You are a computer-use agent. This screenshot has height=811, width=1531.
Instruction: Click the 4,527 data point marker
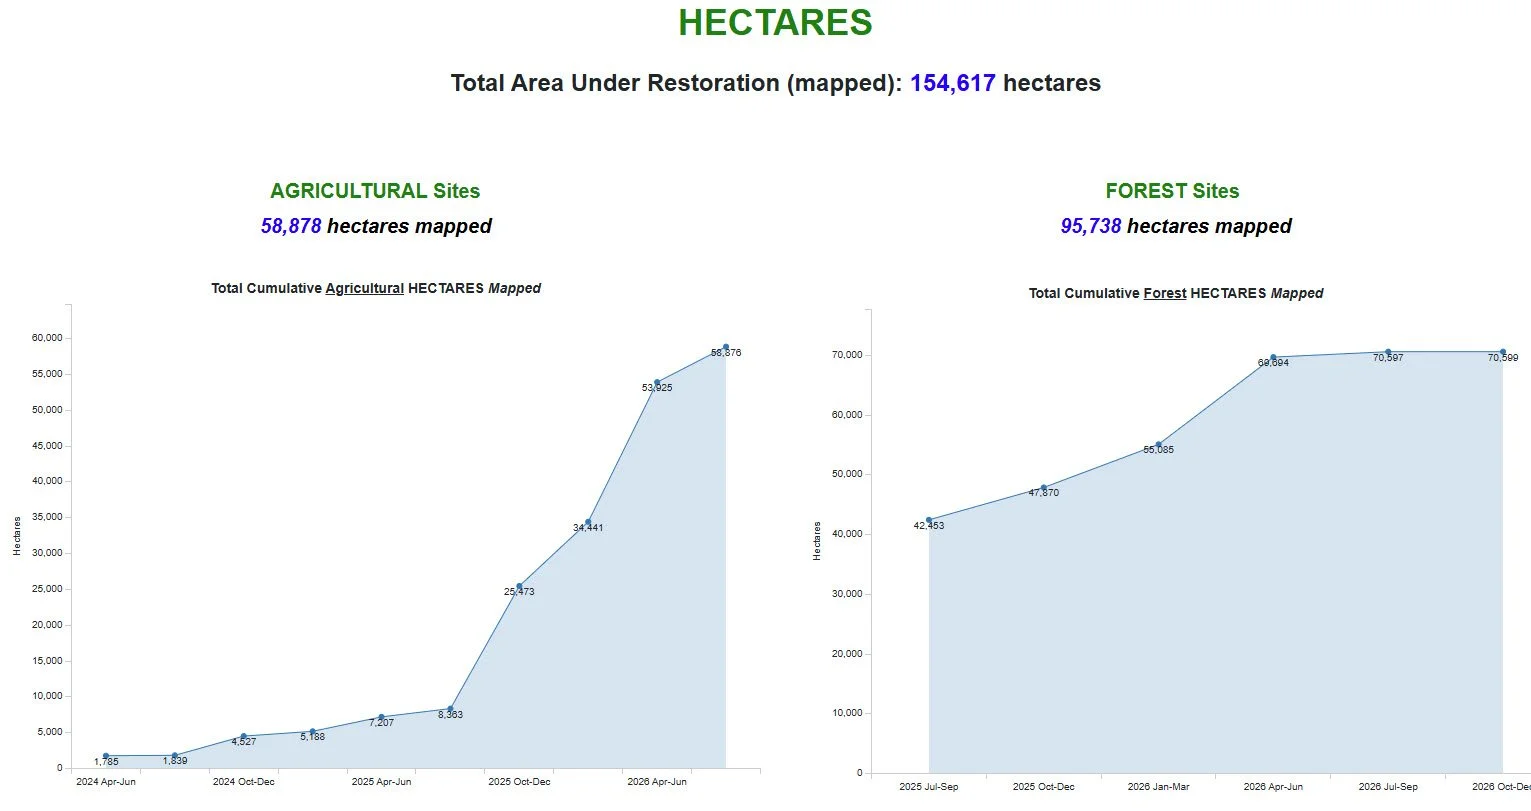tap(243, 736)
